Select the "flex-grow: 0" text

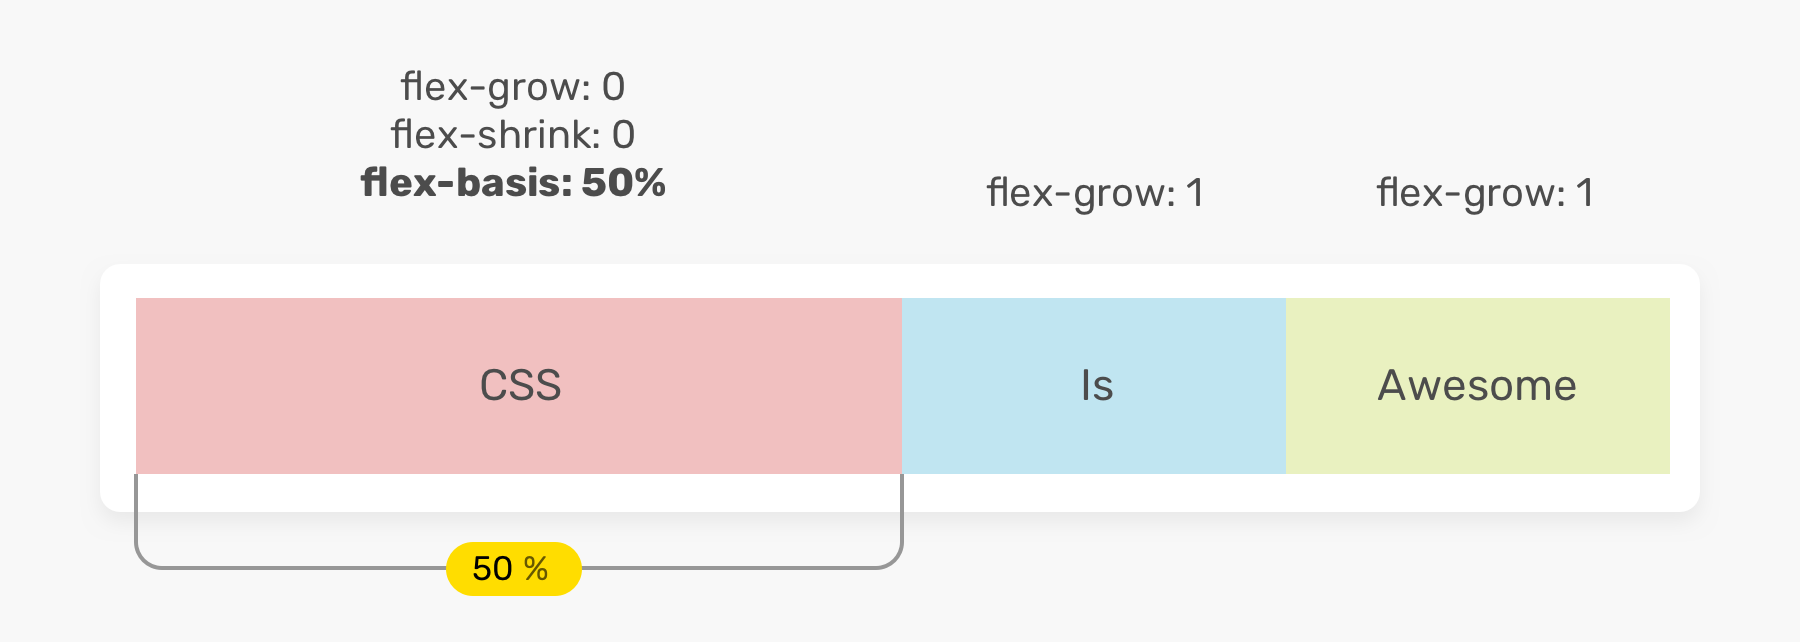pyautogui.click(x=513, y=87)
